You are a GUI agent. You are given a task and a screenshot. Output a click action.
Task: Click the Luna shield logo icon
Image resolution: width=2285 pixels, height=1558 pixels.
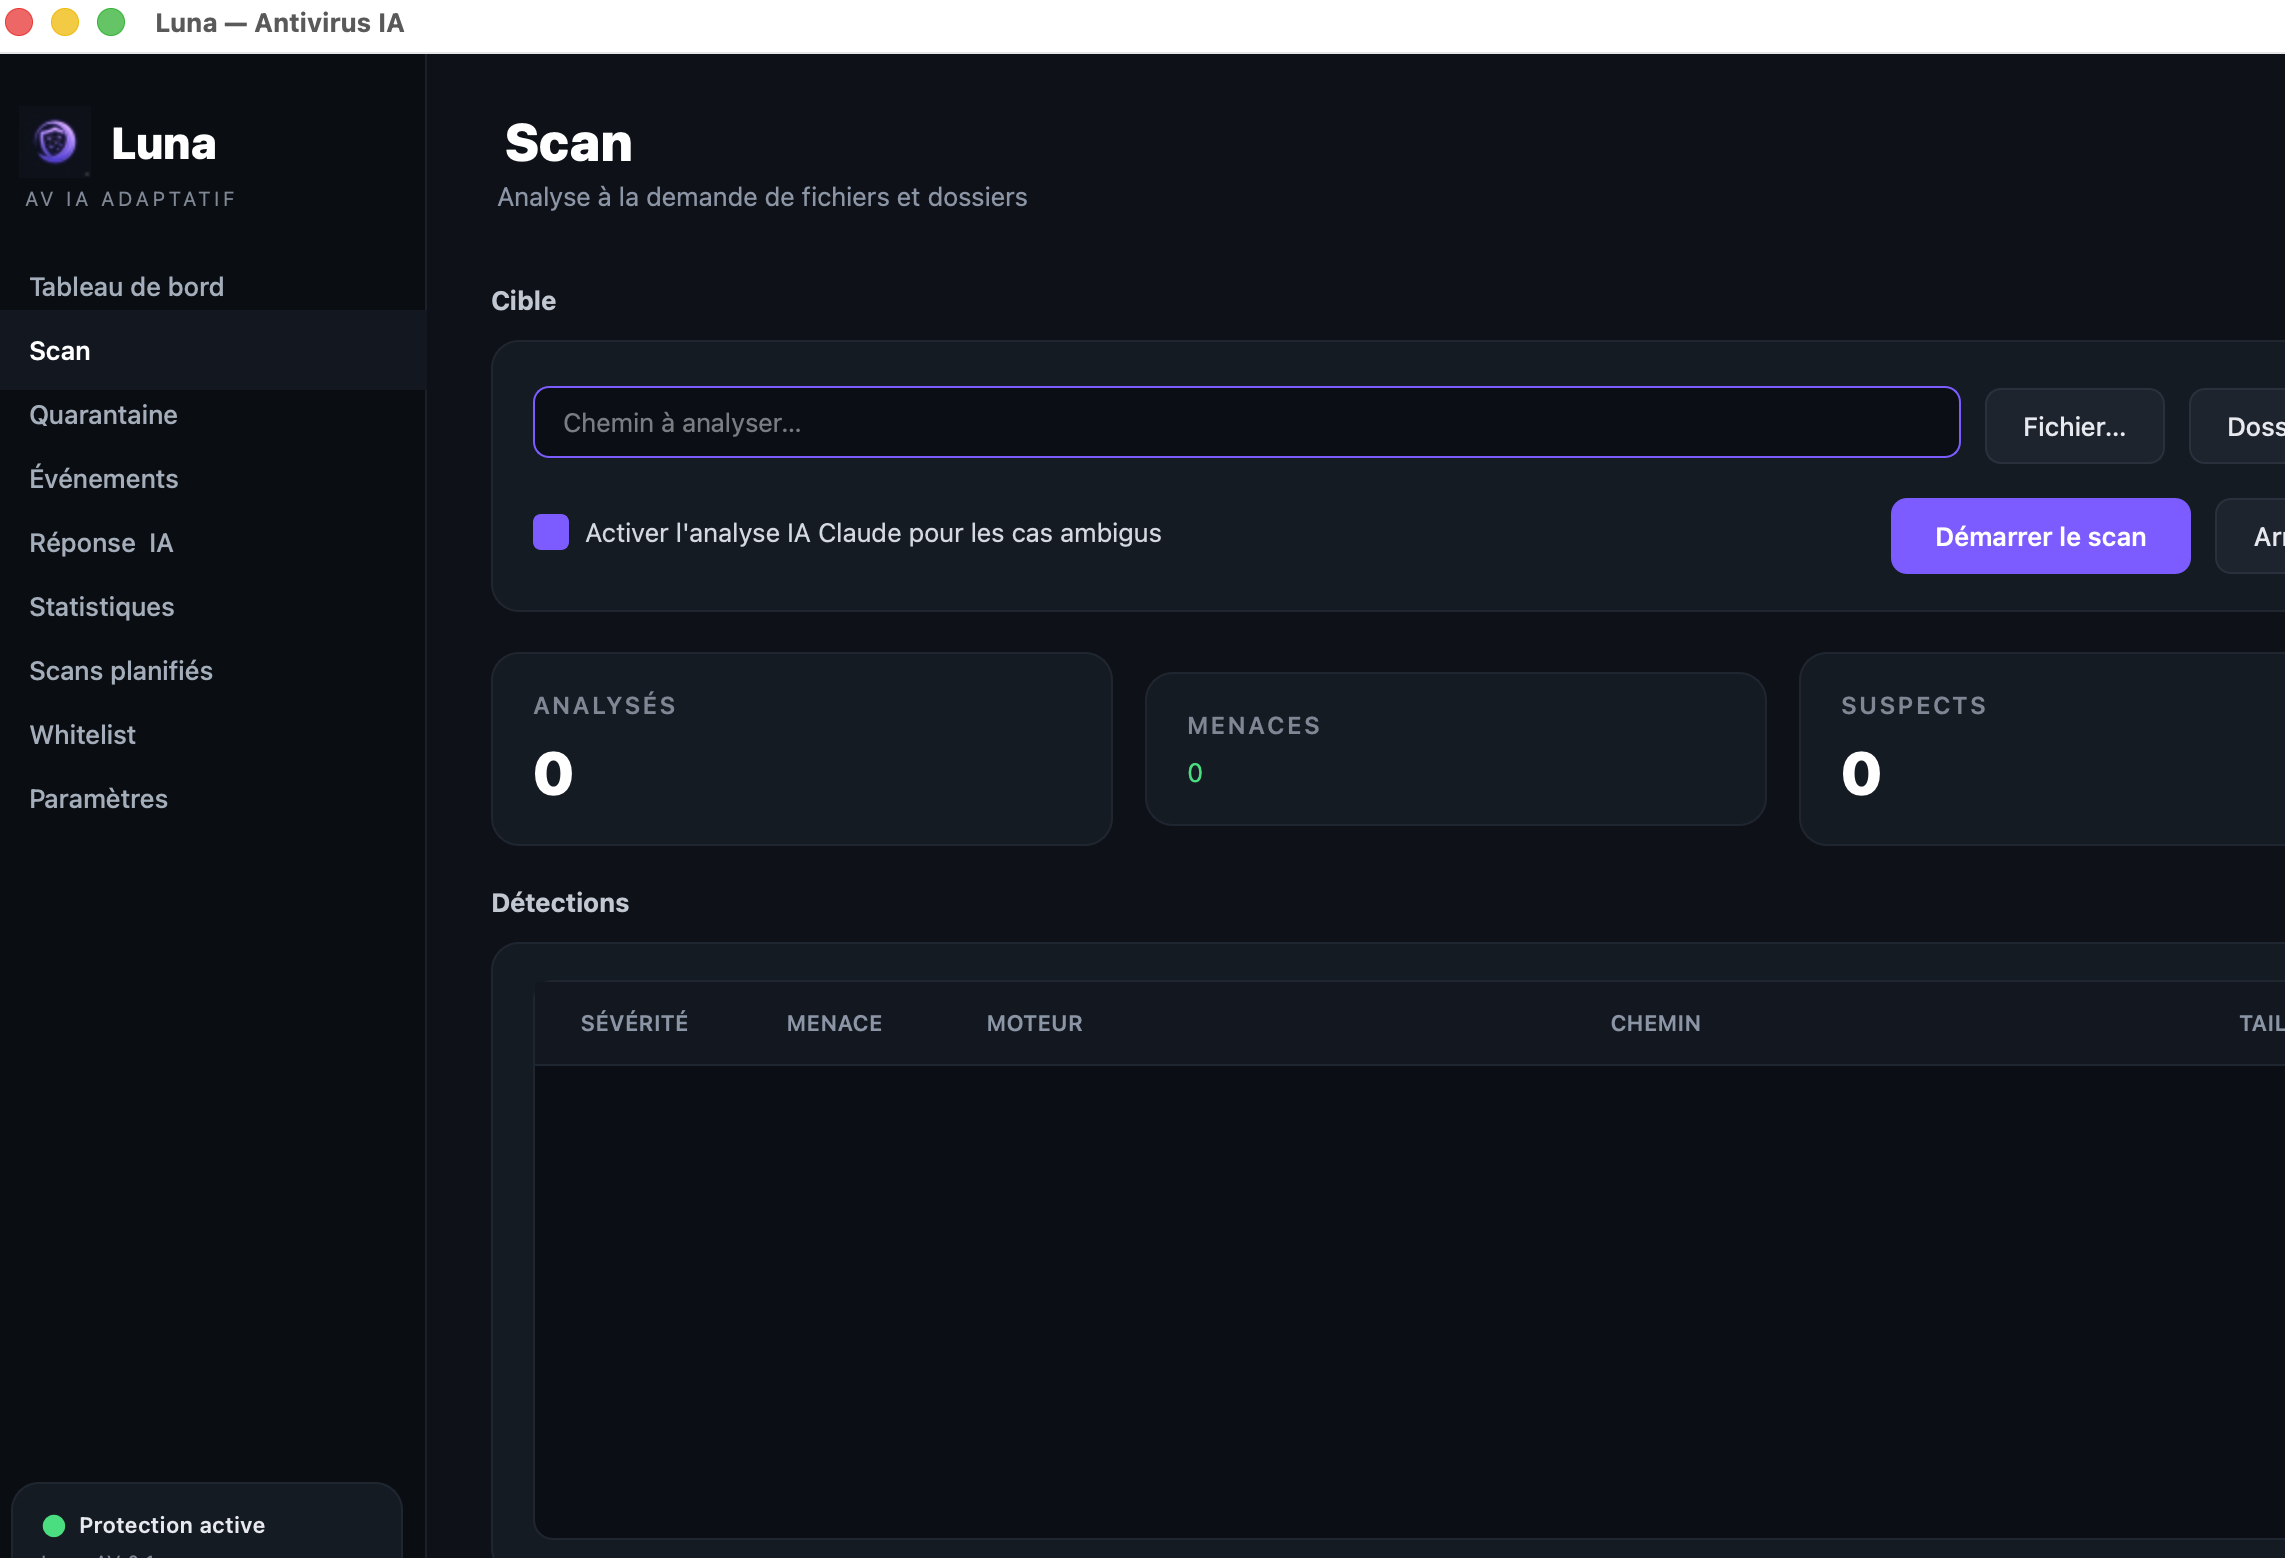[x=55, y=142]
